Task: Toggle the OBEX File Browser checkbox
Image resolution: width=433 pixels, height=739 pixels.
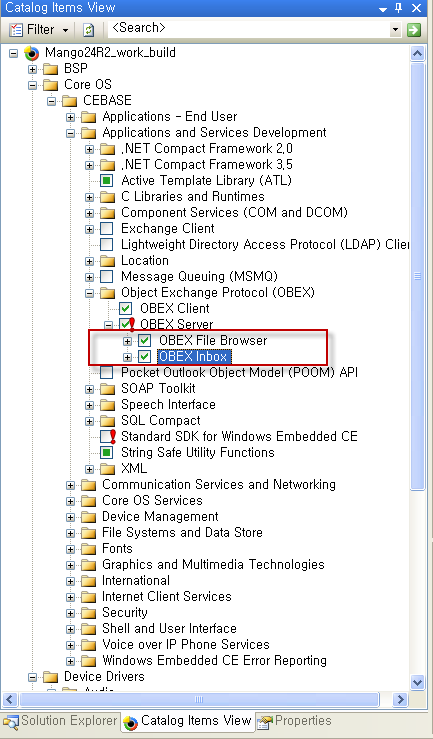Action: [145, 340]
